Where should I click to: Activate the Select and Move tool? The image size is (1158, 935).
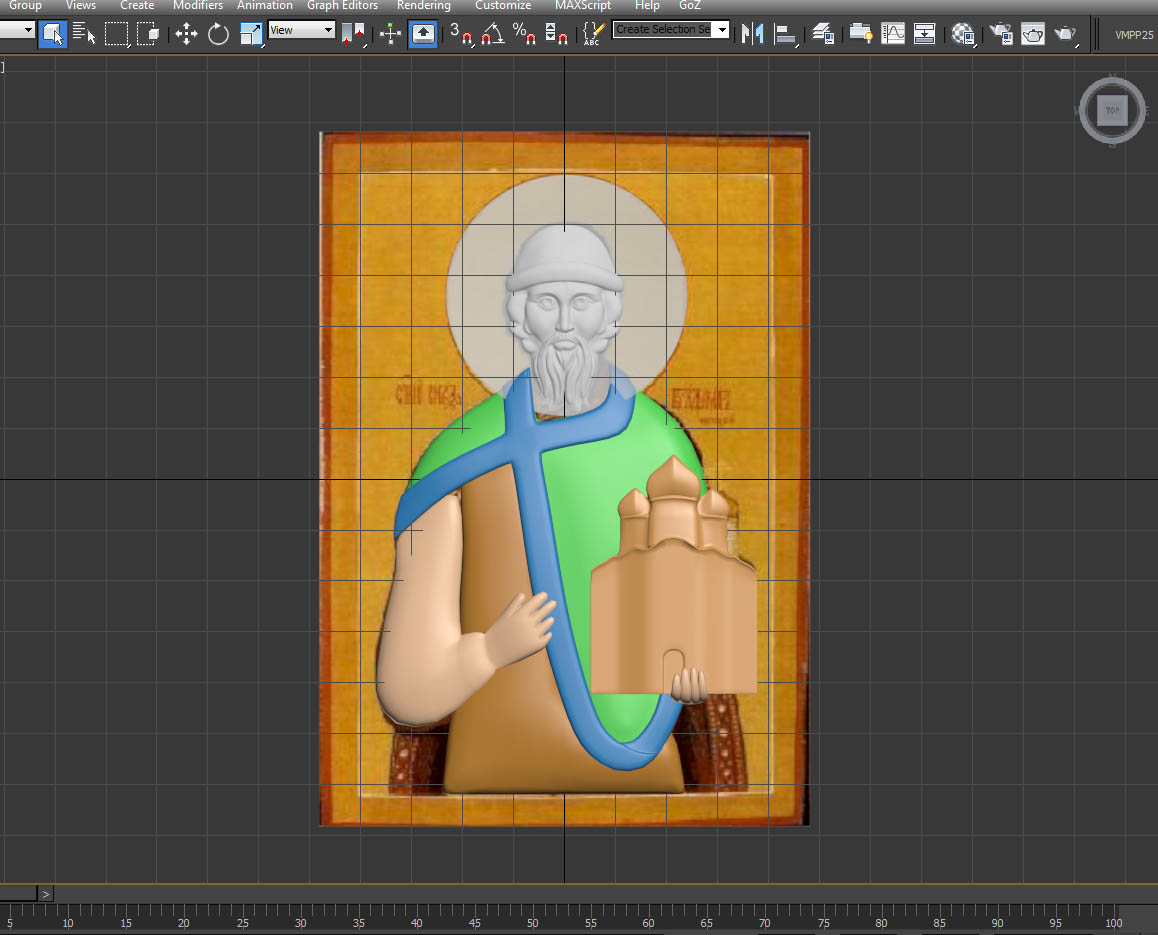pos(186,34)
